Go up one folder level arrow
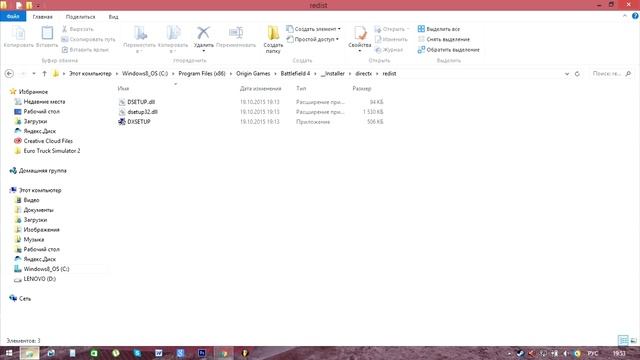The height and width of the screenshot is (360, 640). (44, 73)
